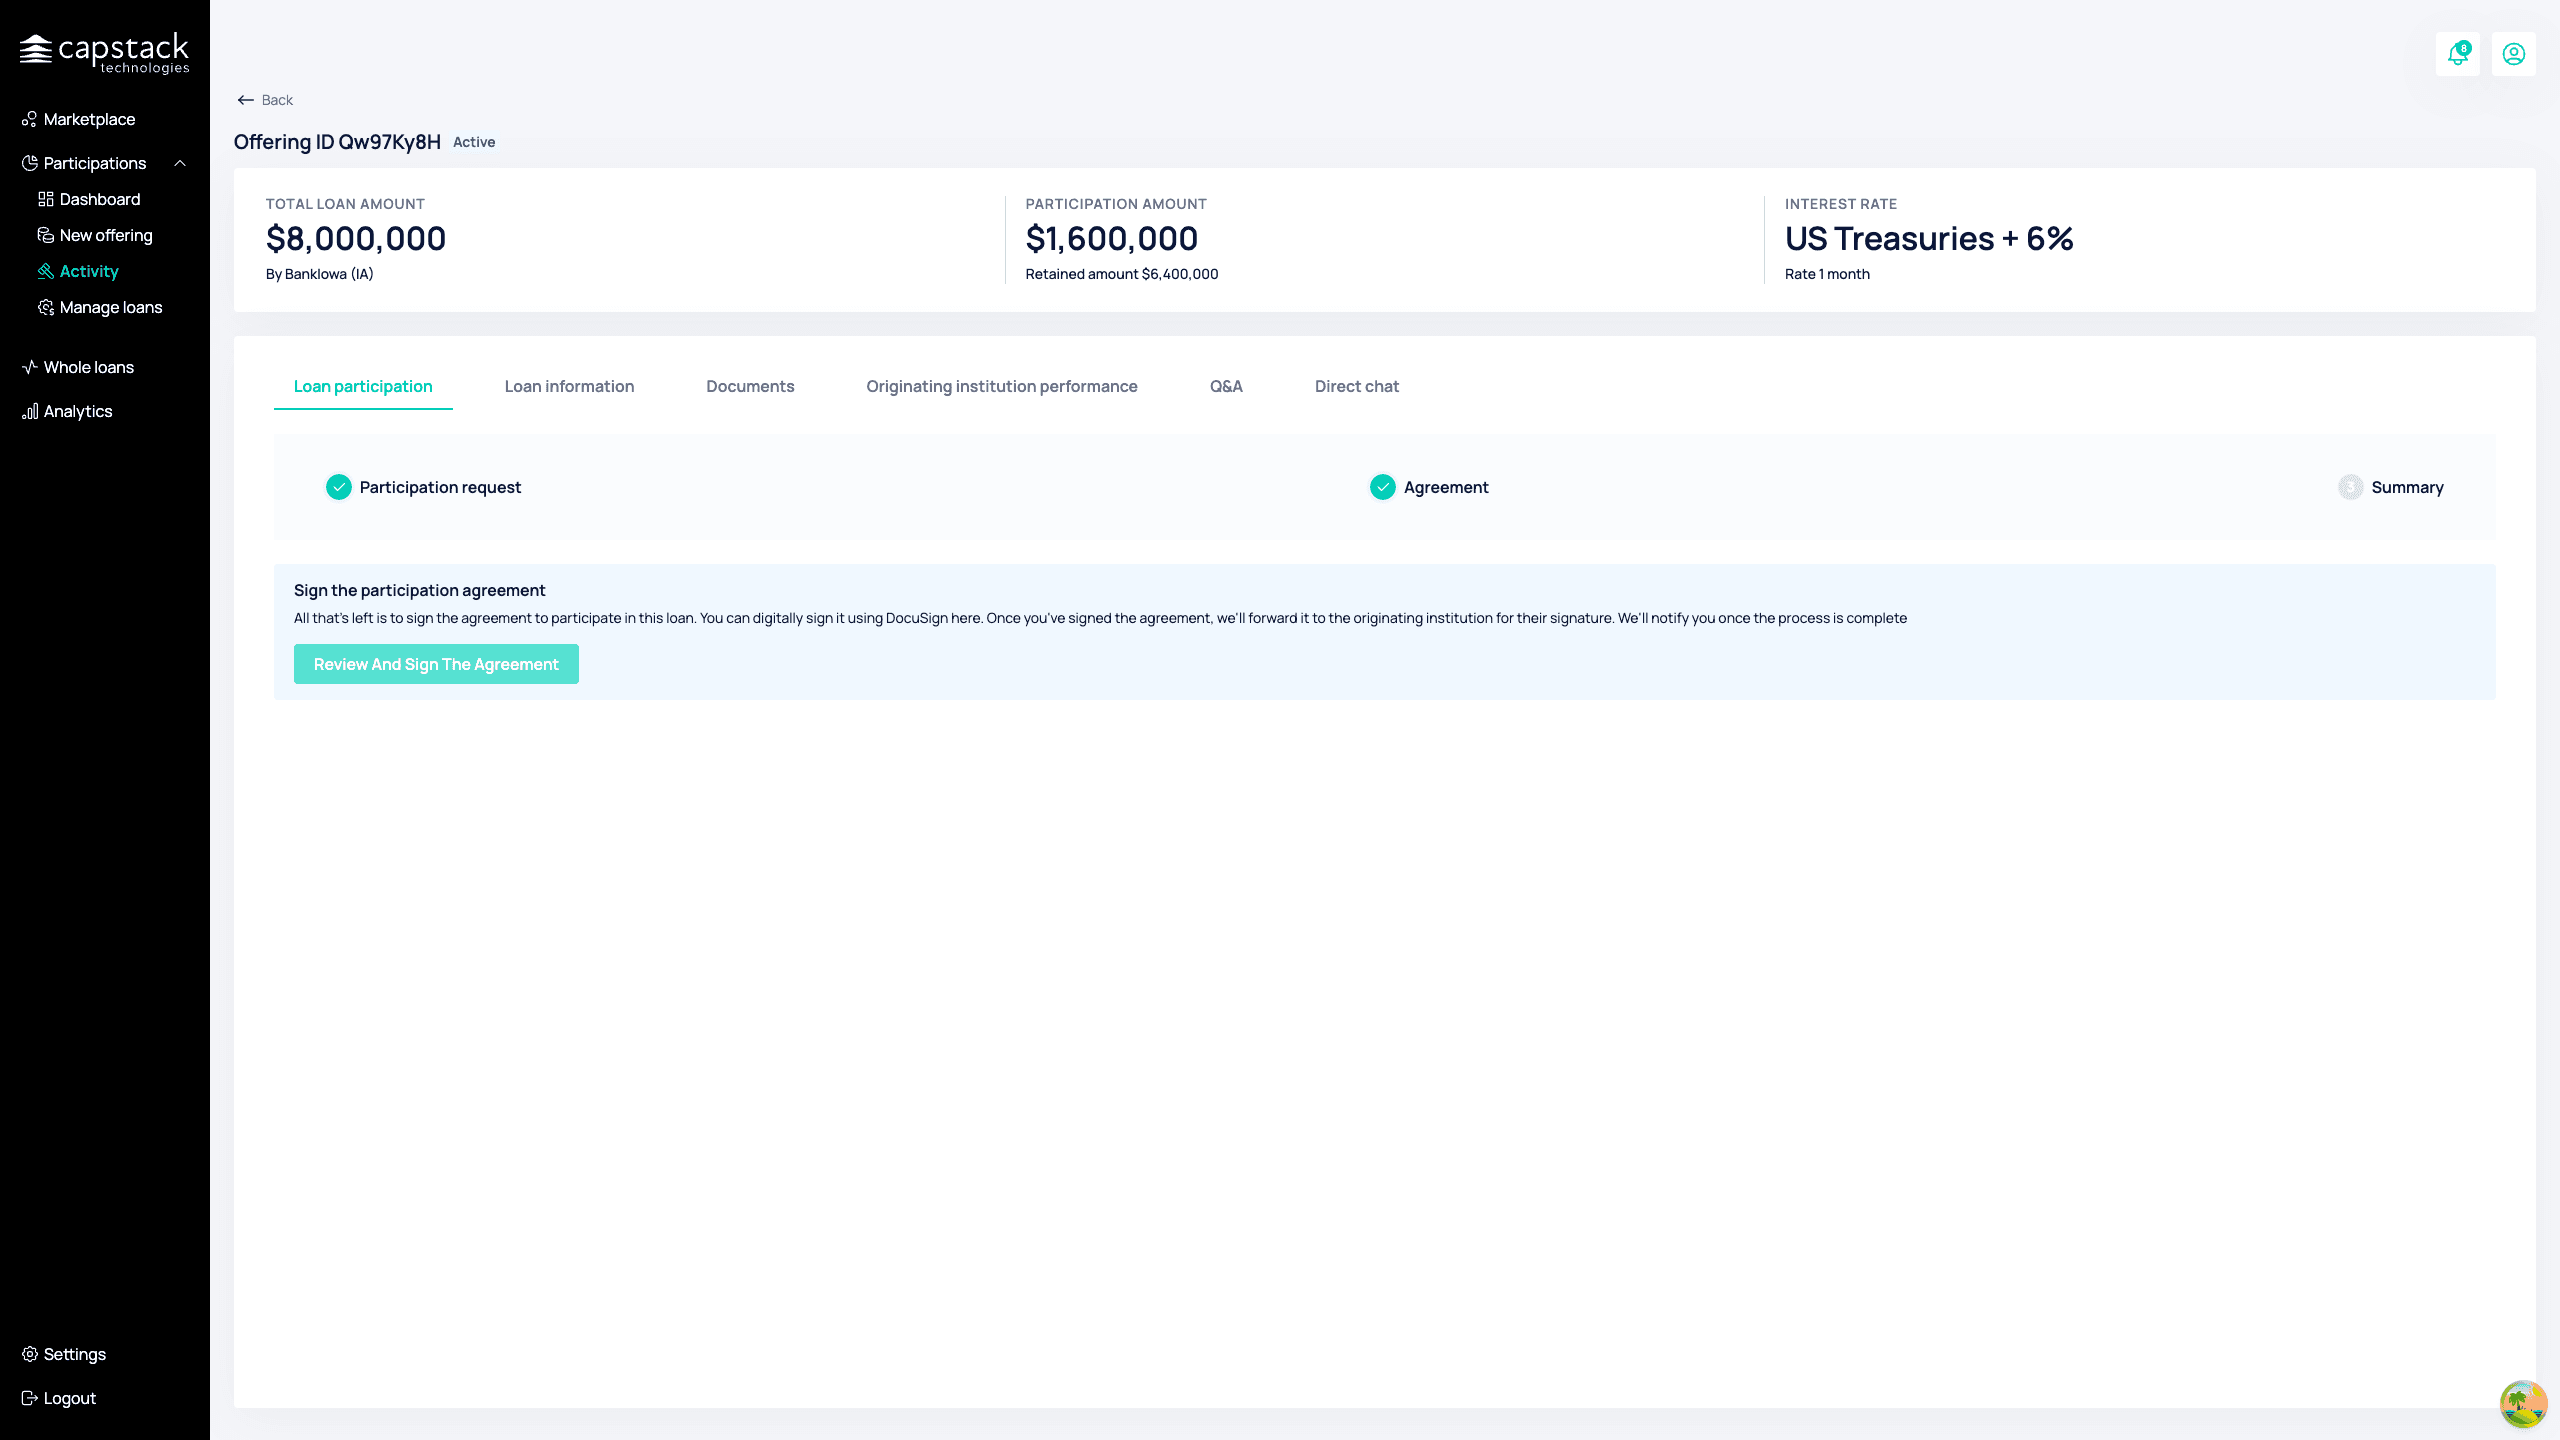2560x1440 pixels.
Task: Switch to the Loan information tab
Action: pyautogui.click(x=569, y=386)
